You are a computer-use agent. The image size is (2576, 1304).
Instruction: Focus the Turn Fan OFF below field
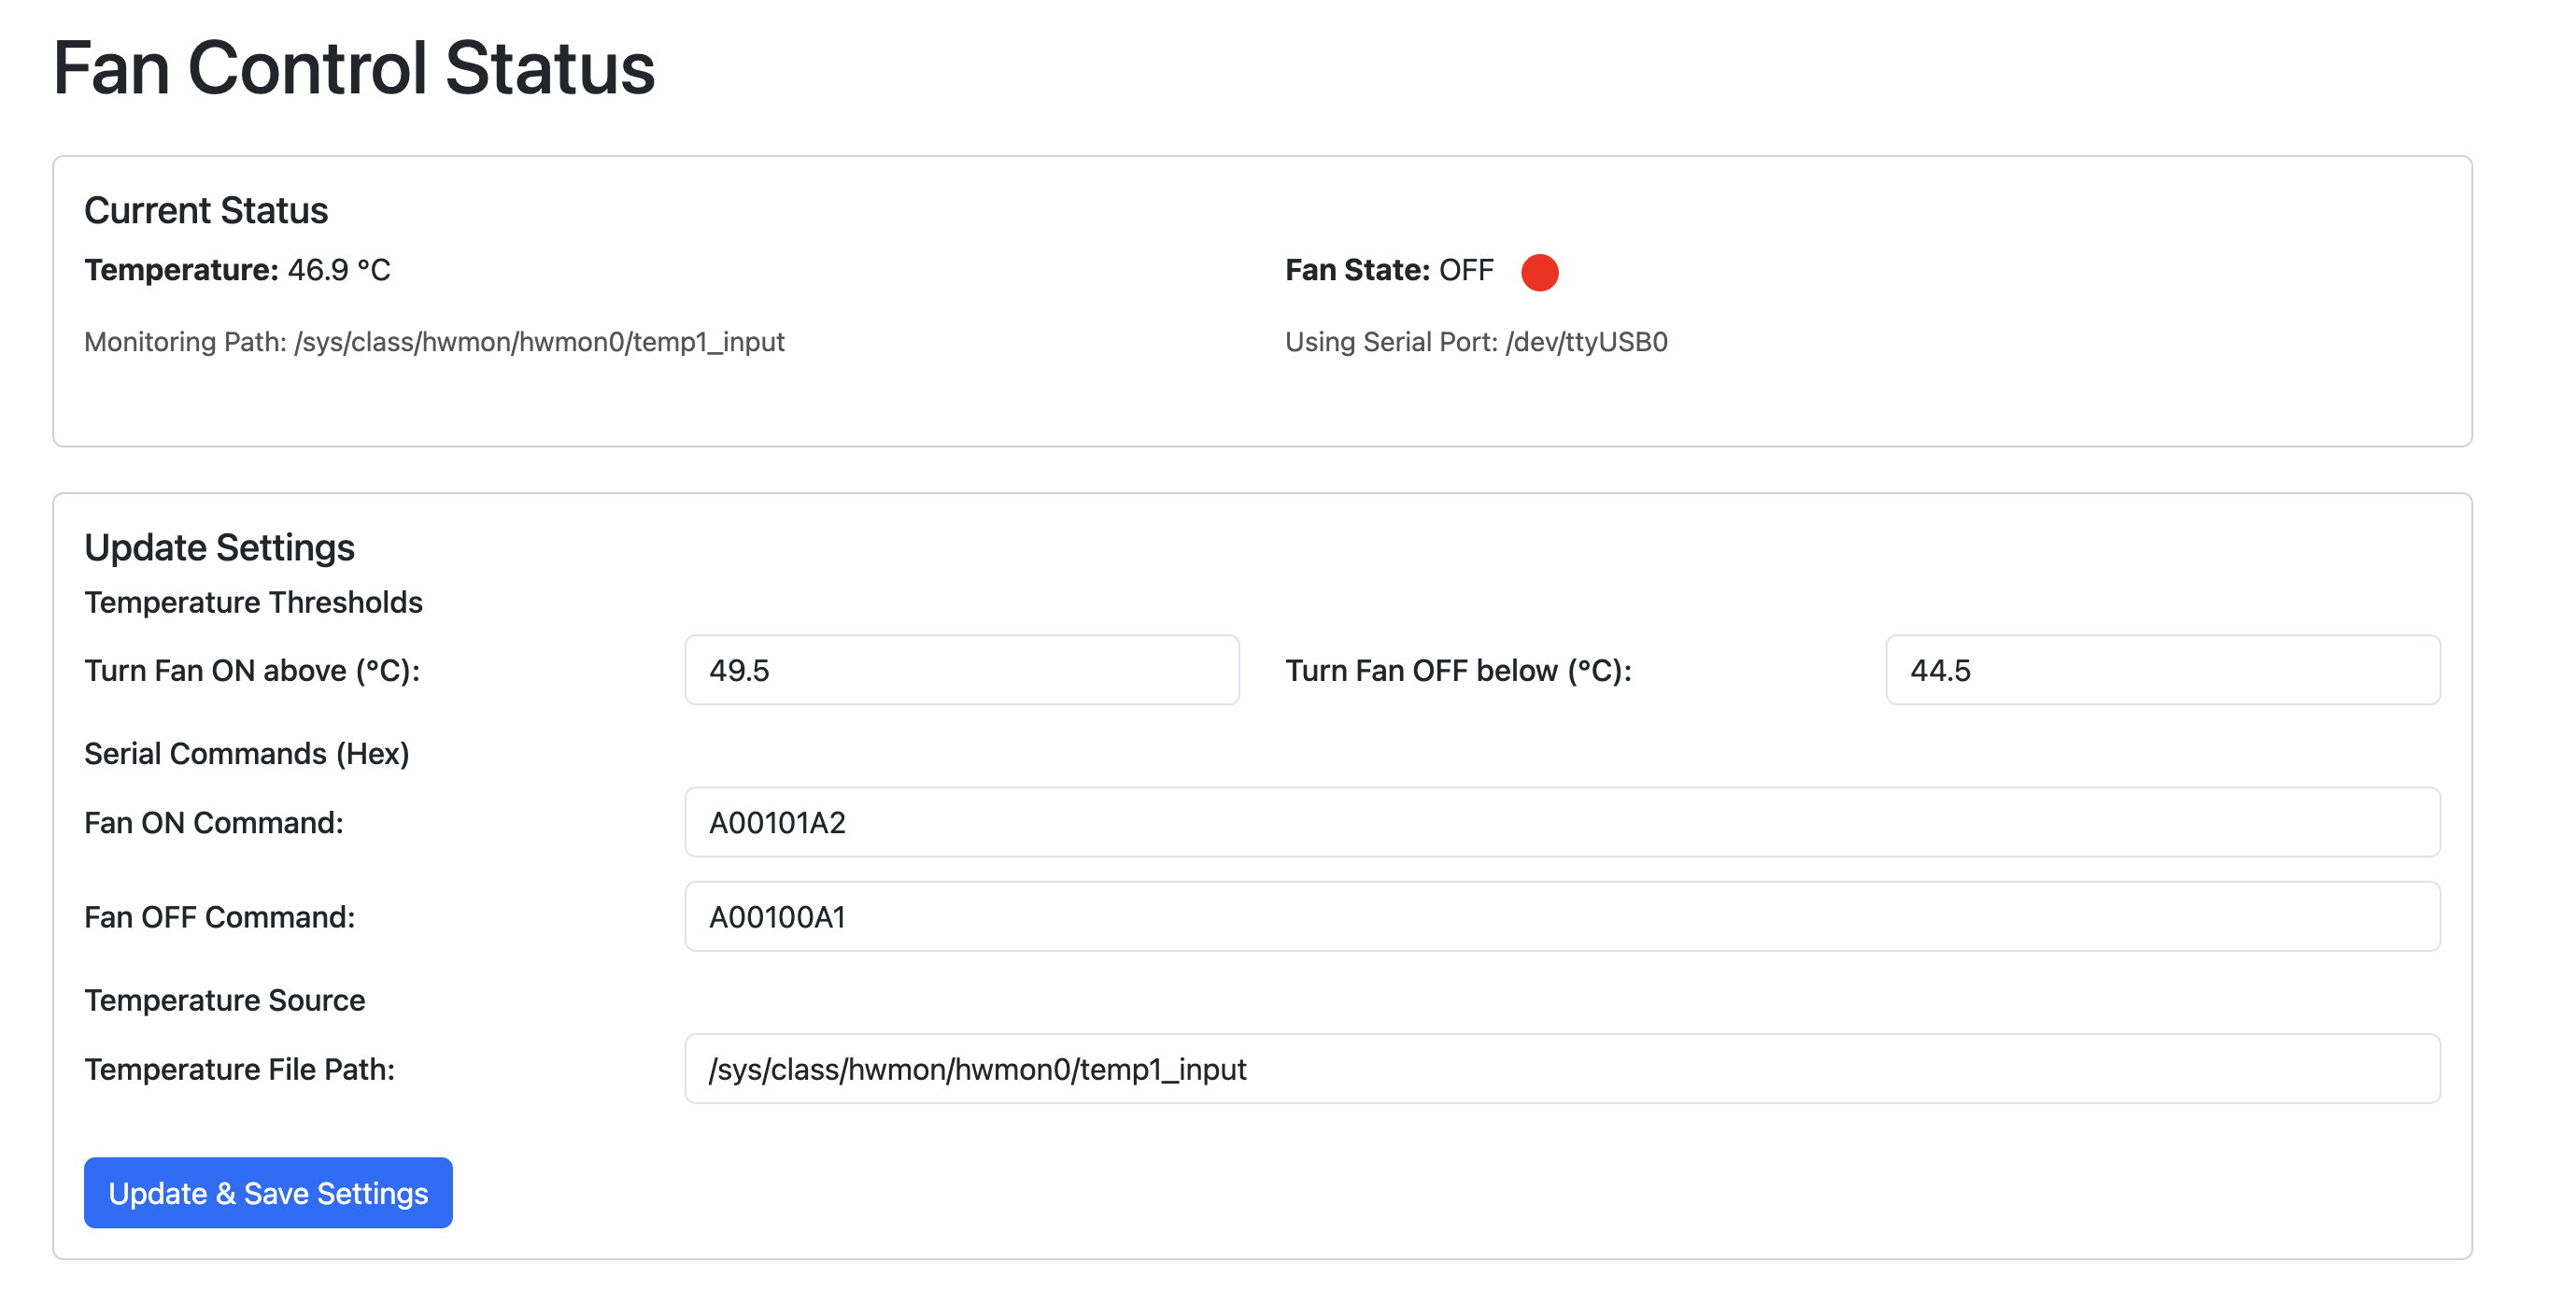click(2161, 670)
